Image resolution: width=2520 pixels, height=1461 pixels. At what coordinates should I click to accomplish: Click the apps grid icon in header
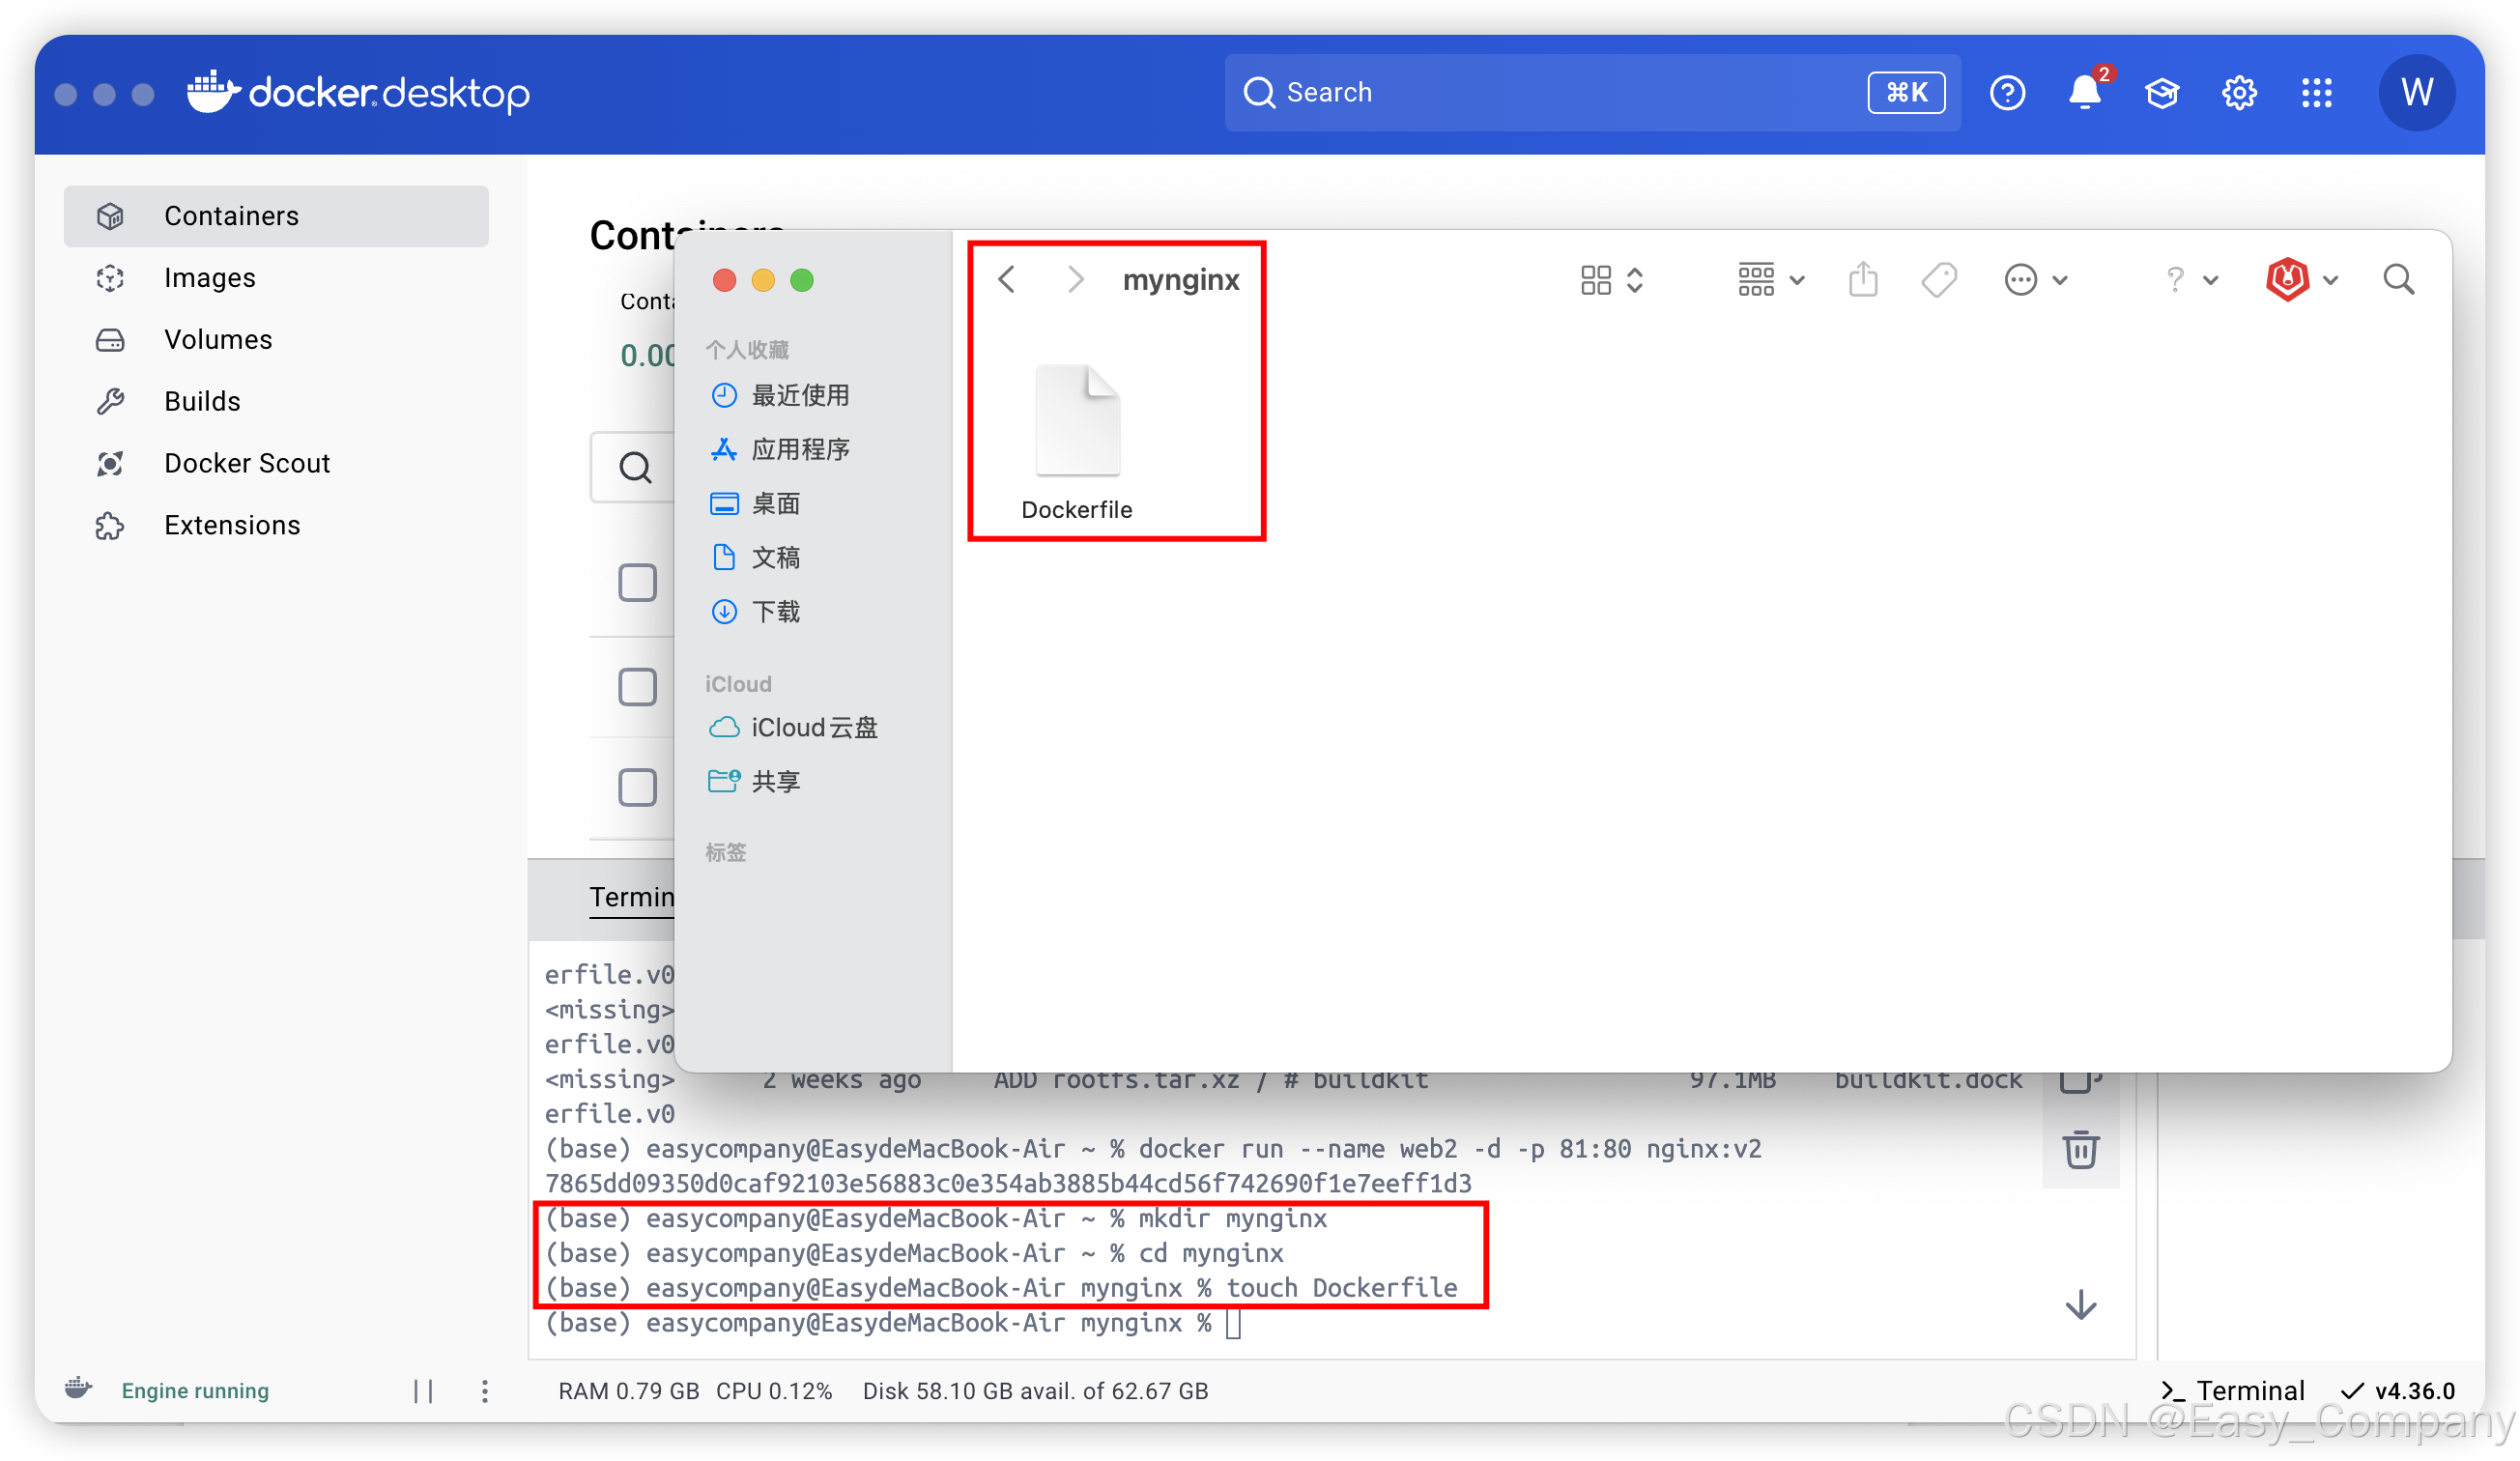coord(2316,93)
